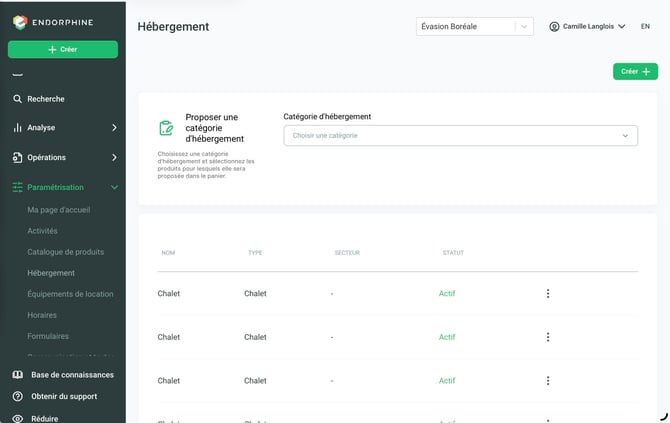Open Équipements de location

coord(70,294)
